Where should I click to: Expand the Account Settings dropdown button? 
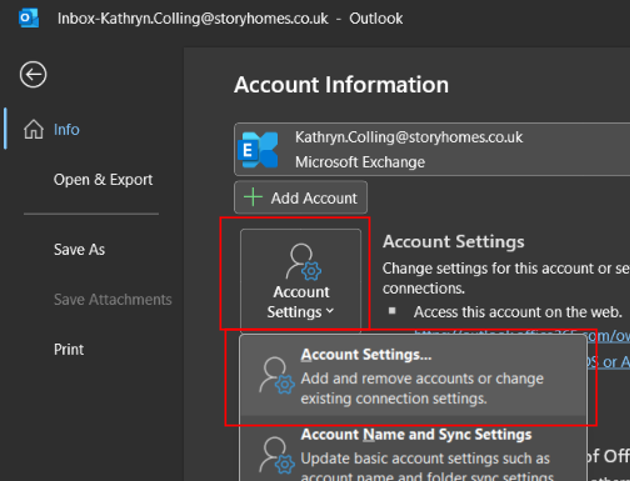pos(301,280)
